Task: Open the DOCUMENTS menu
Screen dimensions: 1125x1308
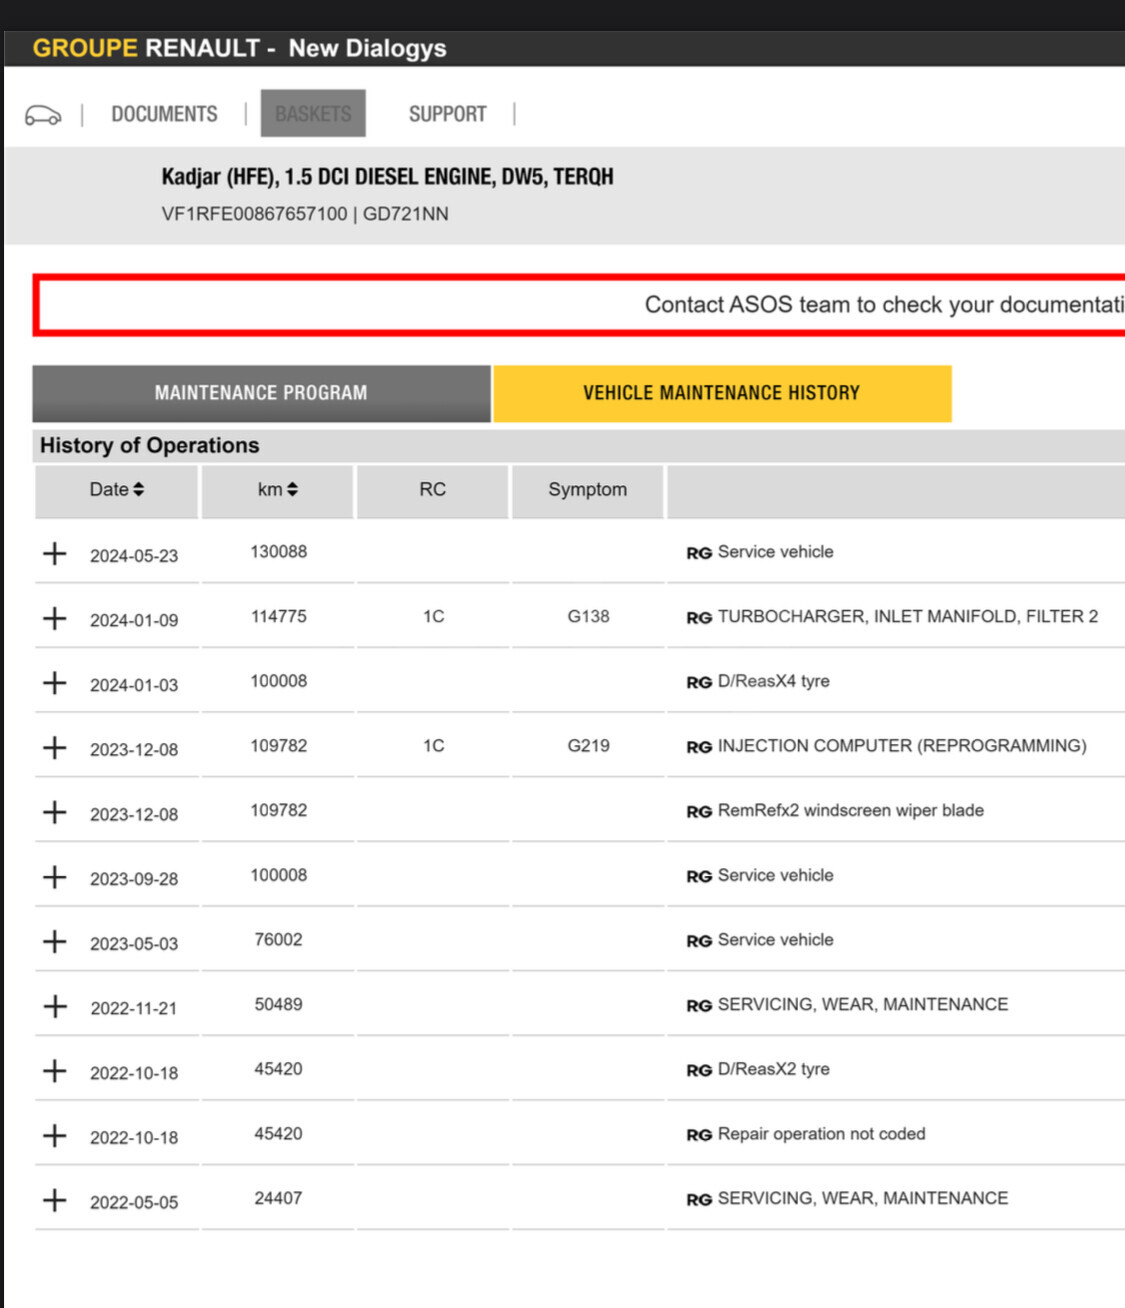Action: 164,114
